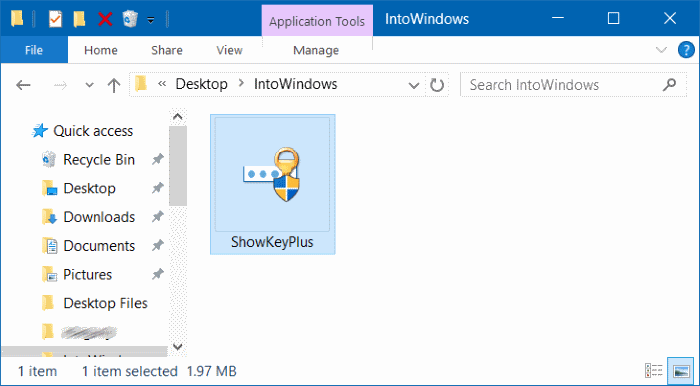Click the pin icon beside Downloads
Screen dimensions: 700x386
click(x=158, y=217)
